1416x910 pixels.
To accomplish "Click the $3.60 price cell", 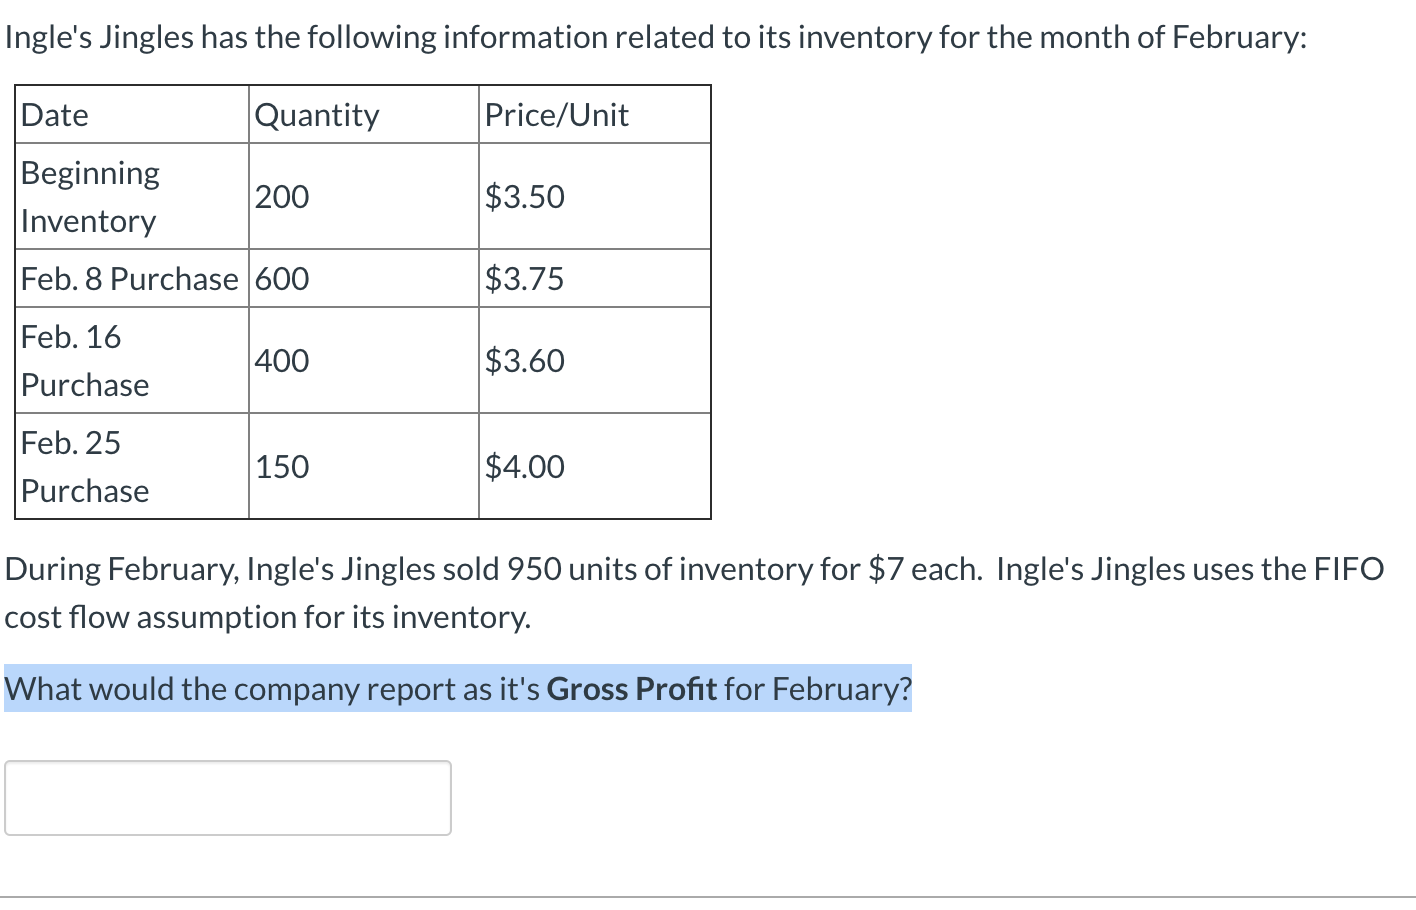I will pyautogui.click(x=595, y=360).
